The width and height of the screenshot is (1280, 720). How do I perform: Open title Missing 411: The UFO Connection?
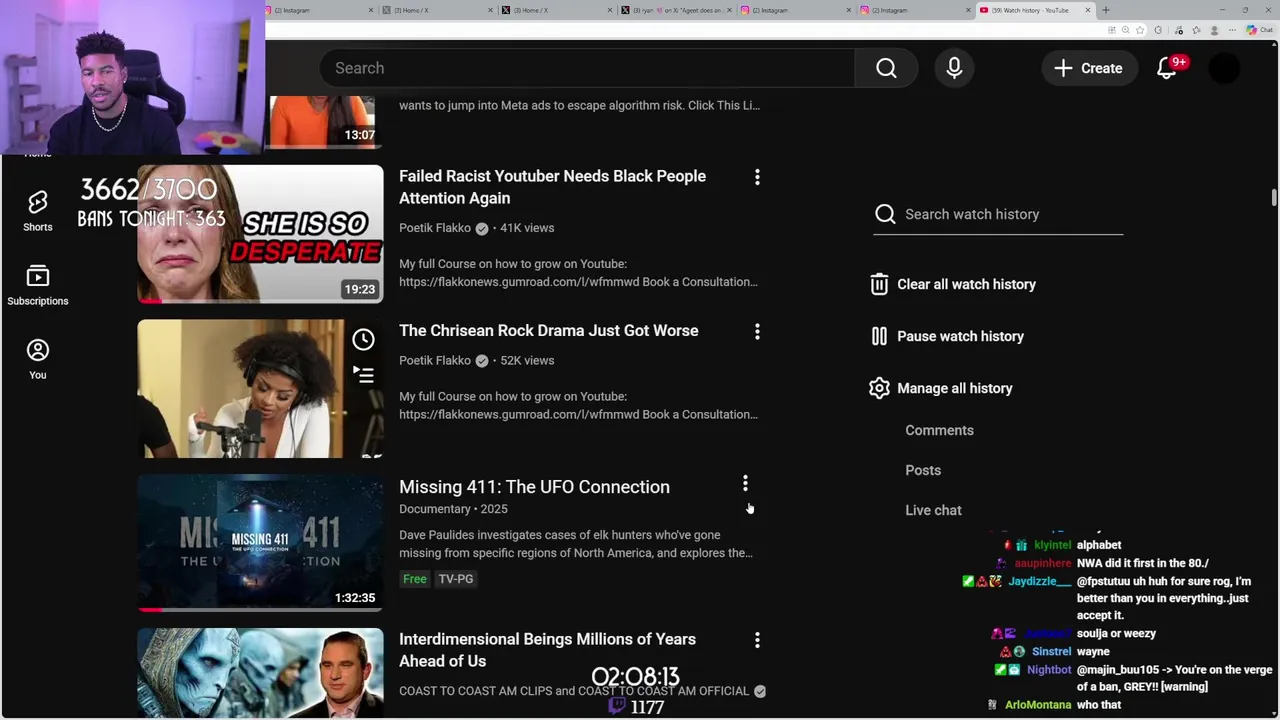[x=534, y=487]
